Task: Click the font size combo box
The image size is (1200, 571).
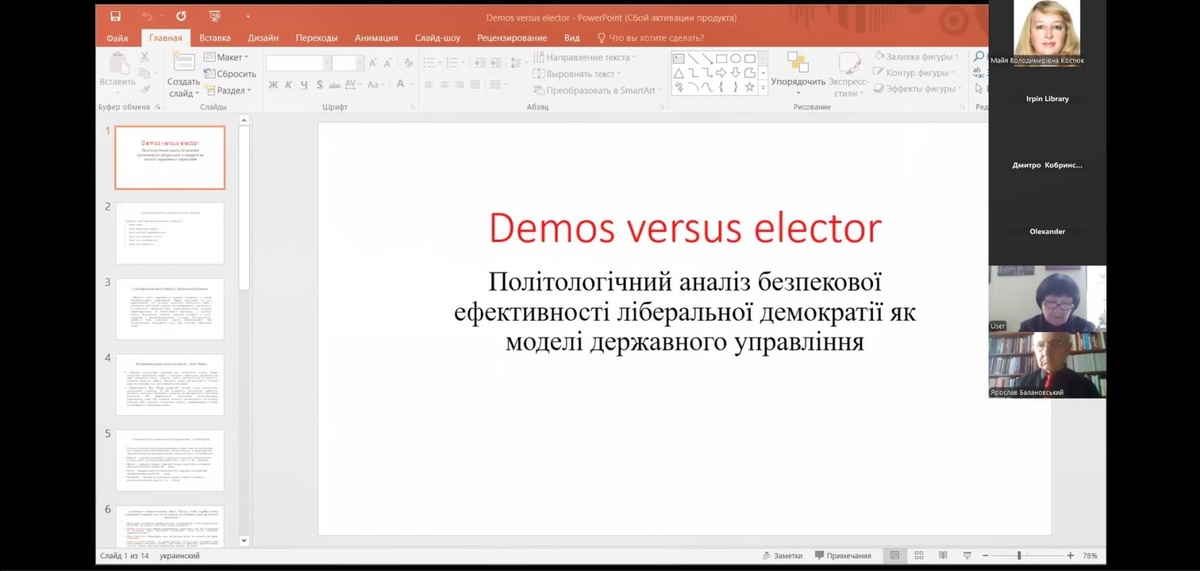Action: coord(348,62)
